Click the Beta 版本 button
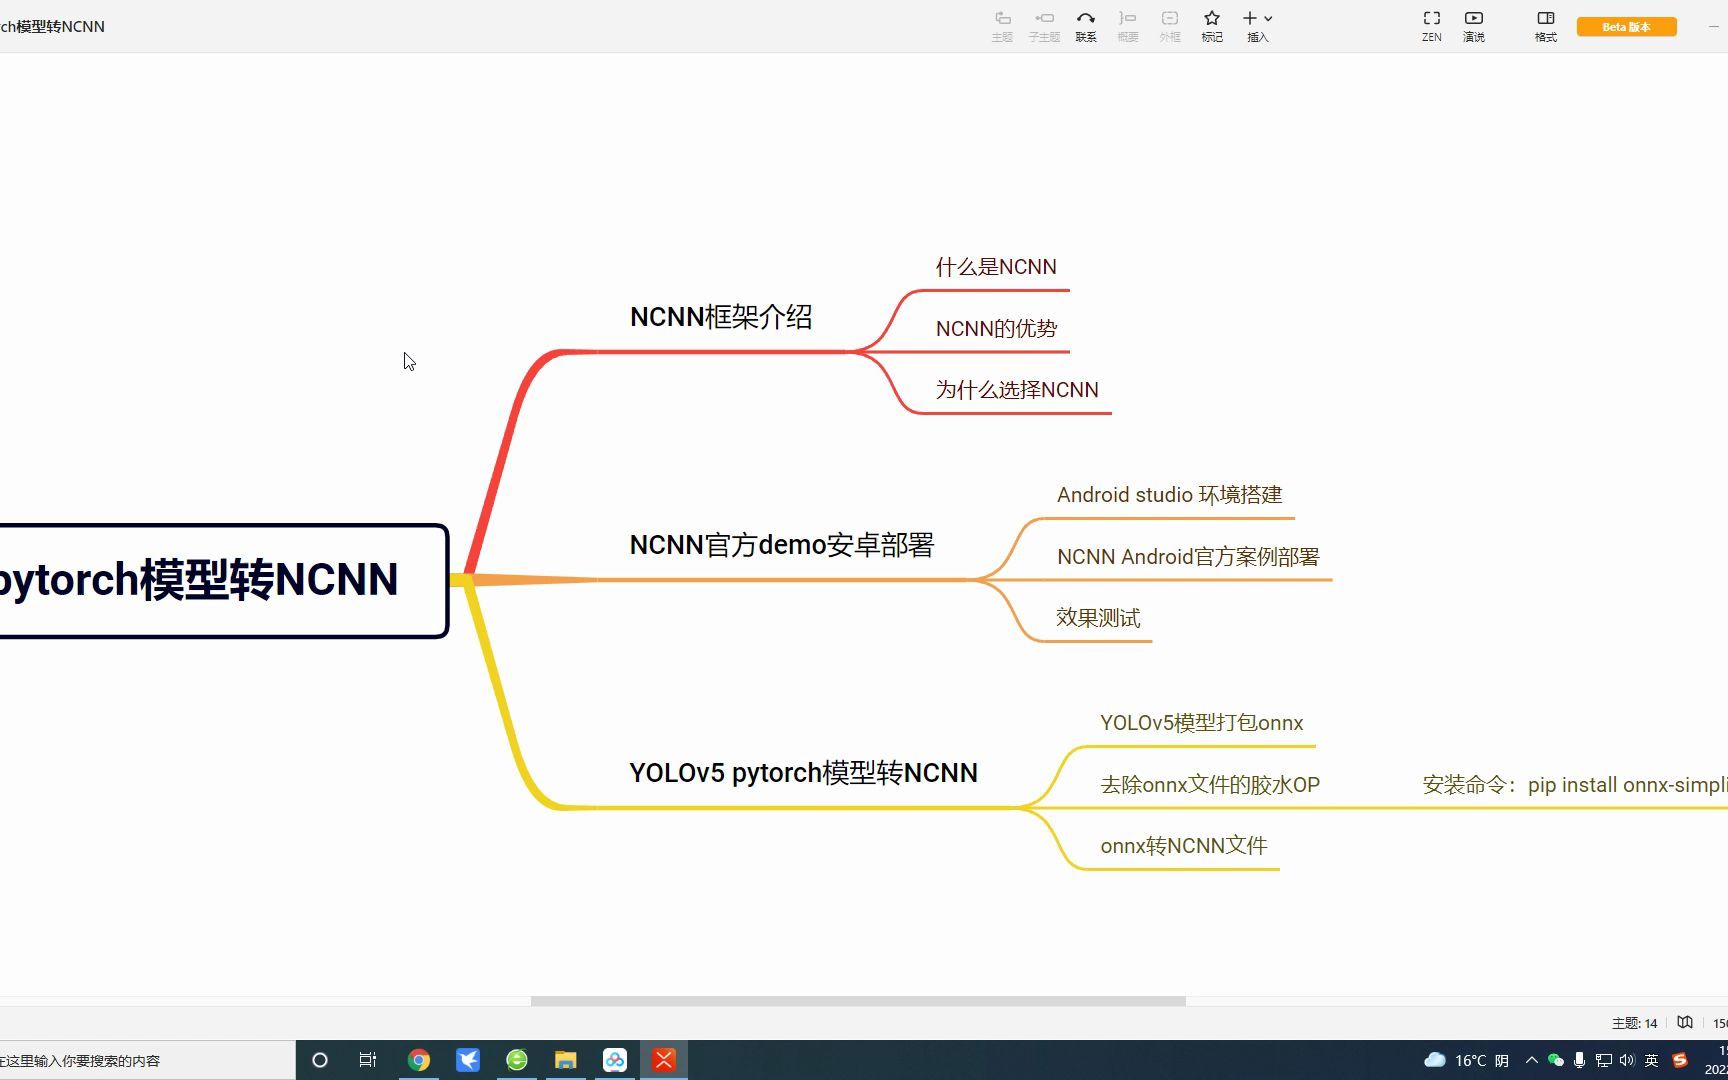Viewport: 1728px width, 1080px height. (x=1626, y=26)
